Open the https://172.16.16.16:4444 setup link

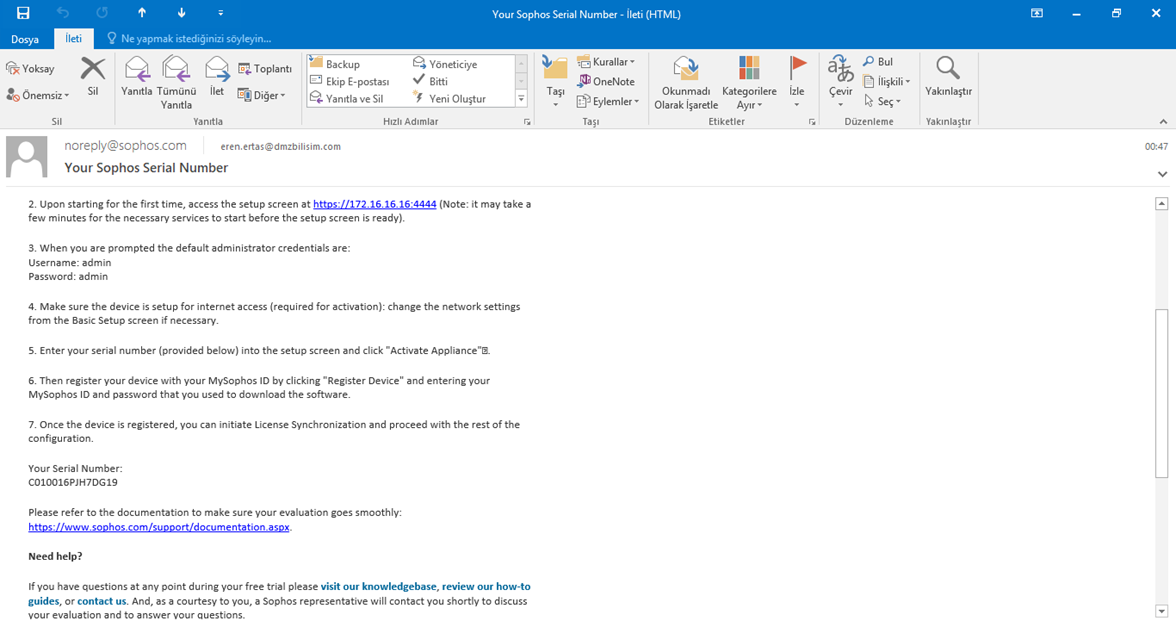(x=374, y=204)
